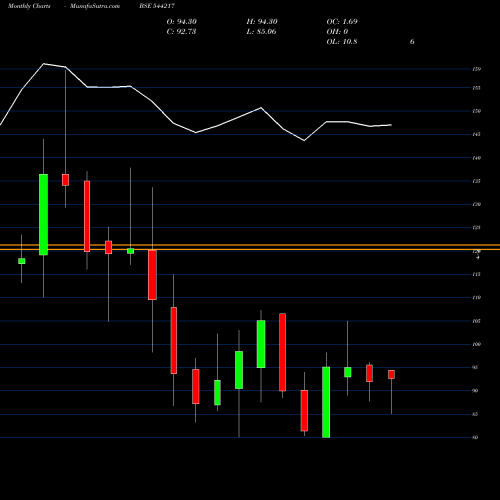Click the 125 price axis label
The image size is (500, 500).
coord(476,228)
